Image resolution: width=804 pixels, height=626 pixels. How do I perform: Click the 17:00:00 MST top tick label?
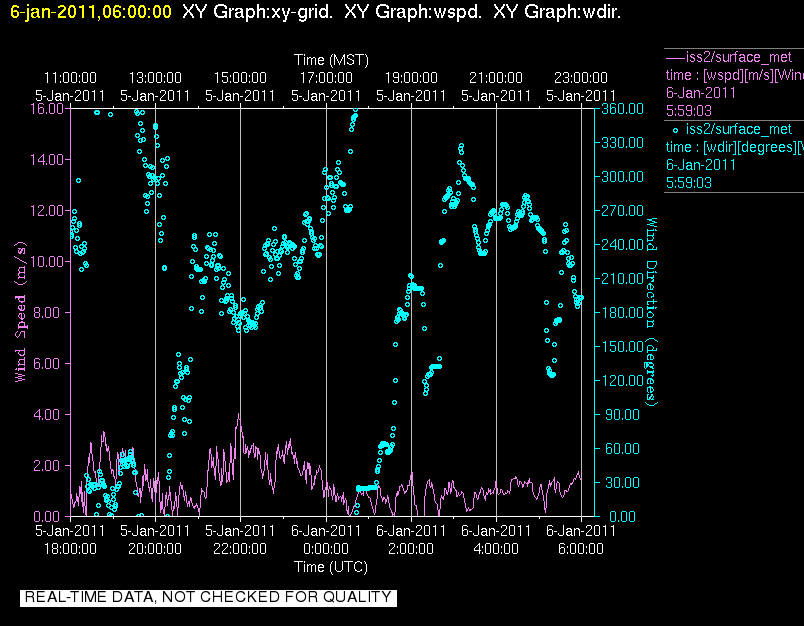coord(326,78)
